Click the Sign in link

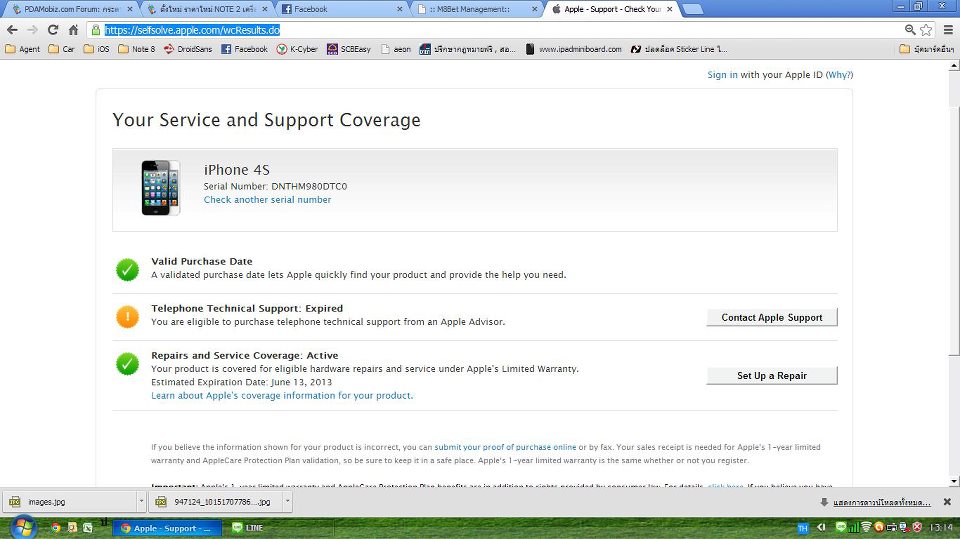[x=722, y=75]
